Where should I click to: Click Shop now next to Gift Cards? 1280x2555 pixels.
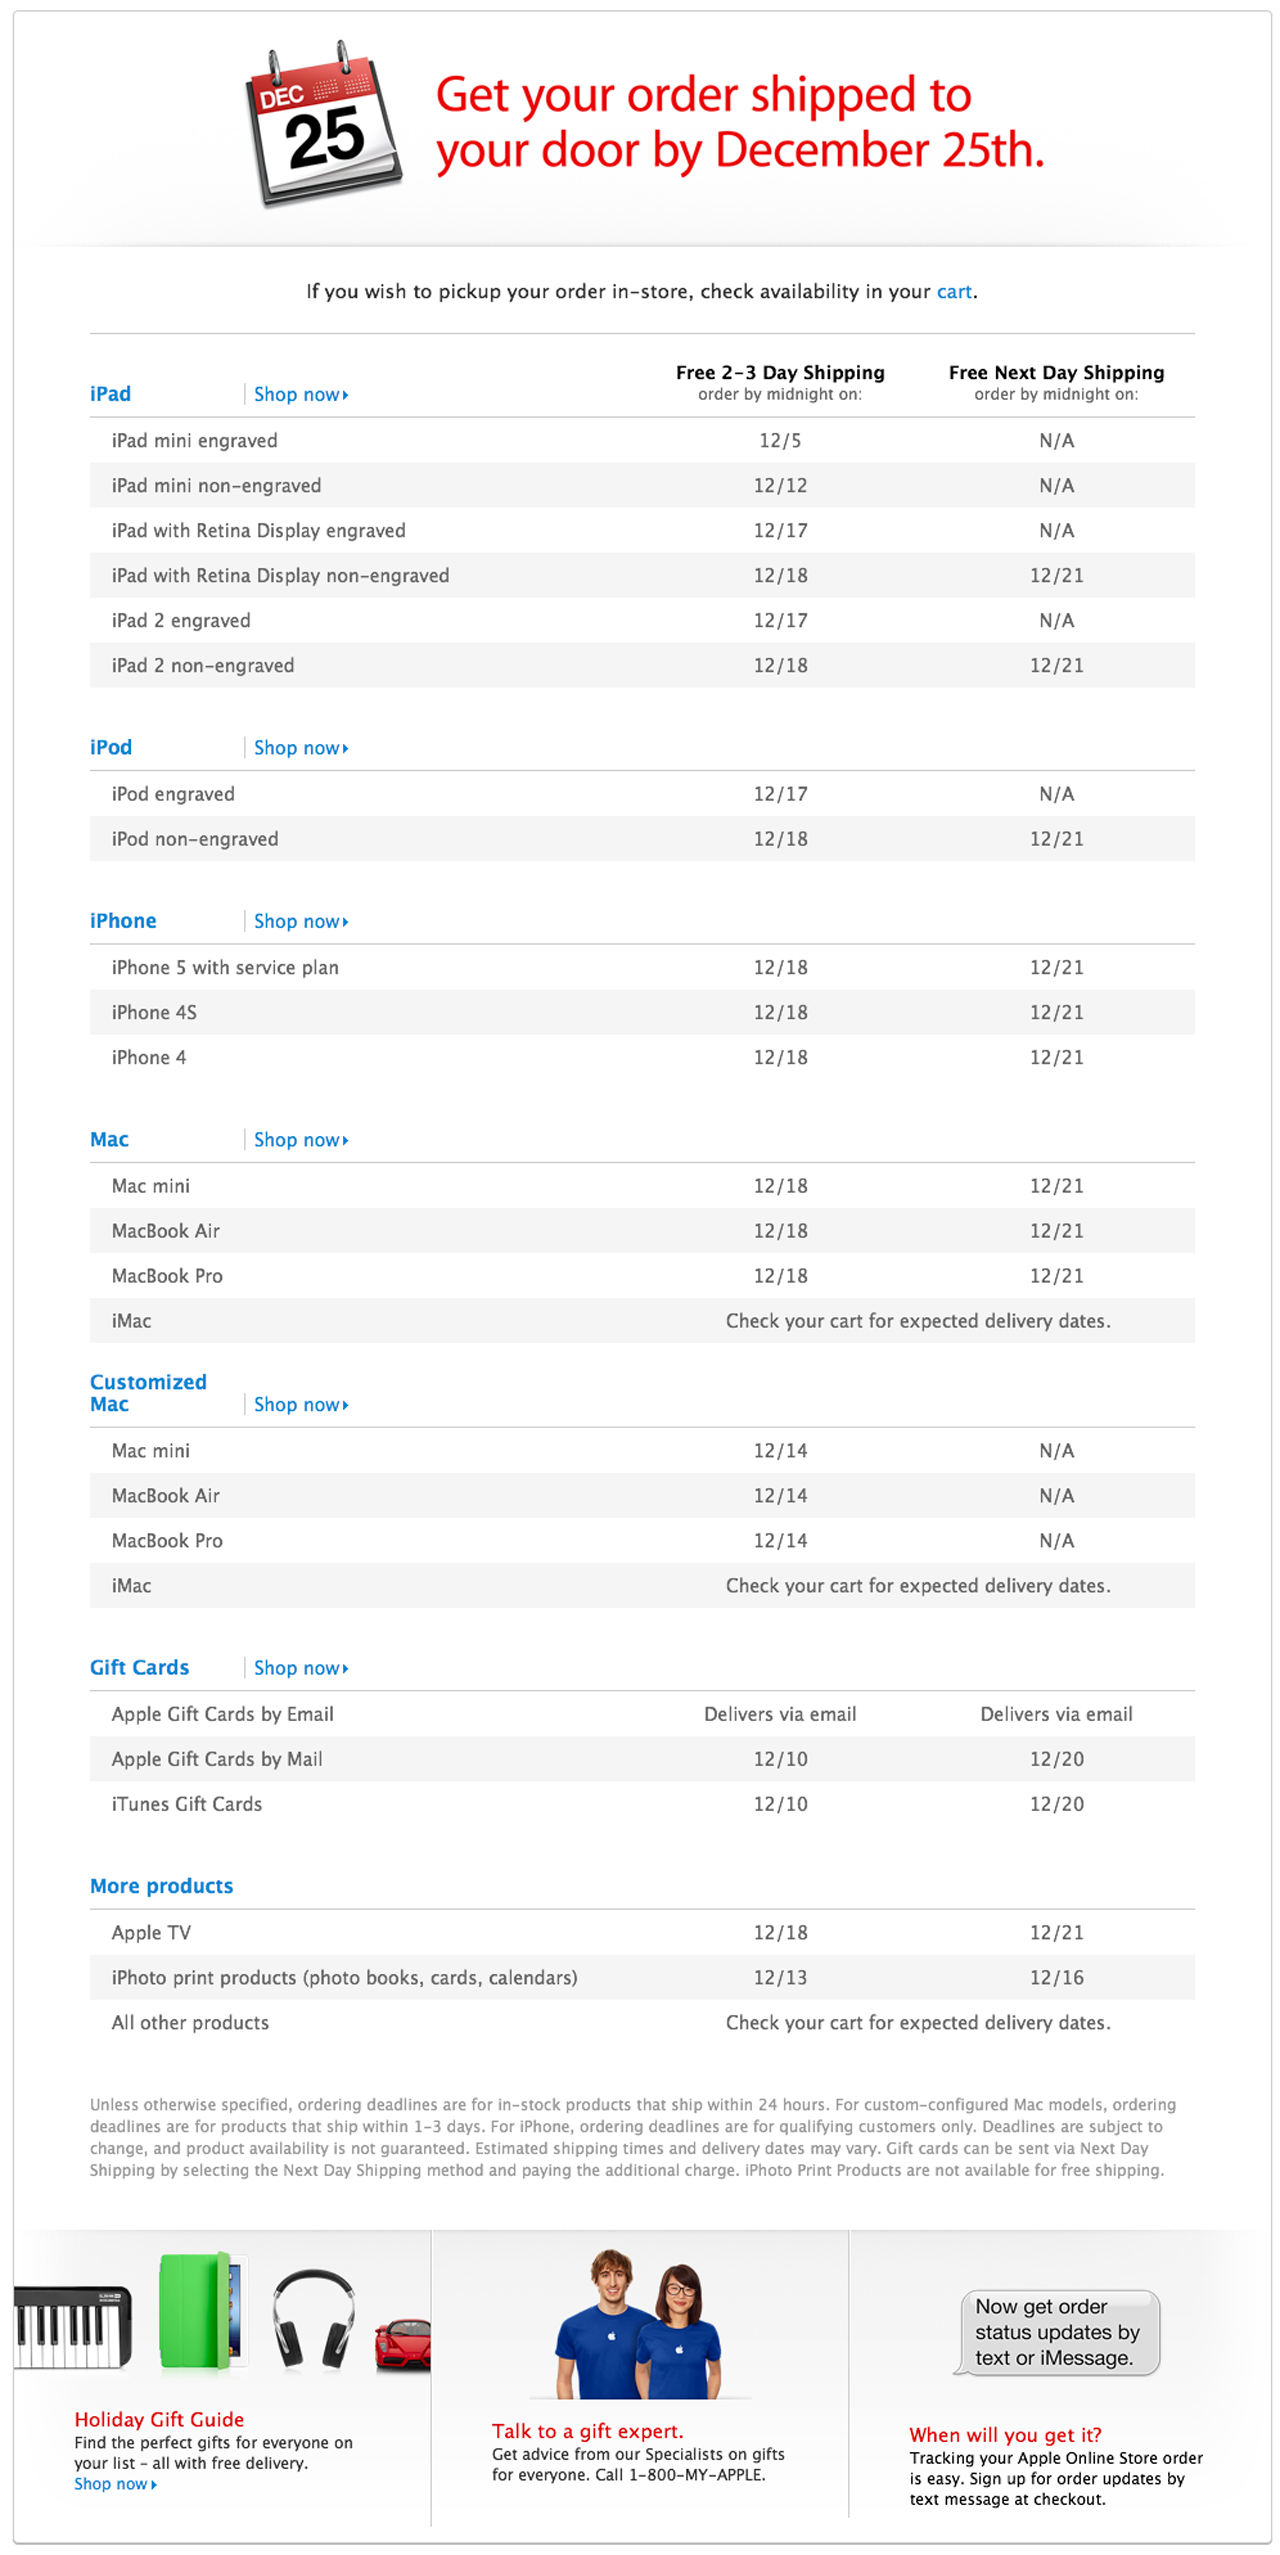[x=300, y=1668]
